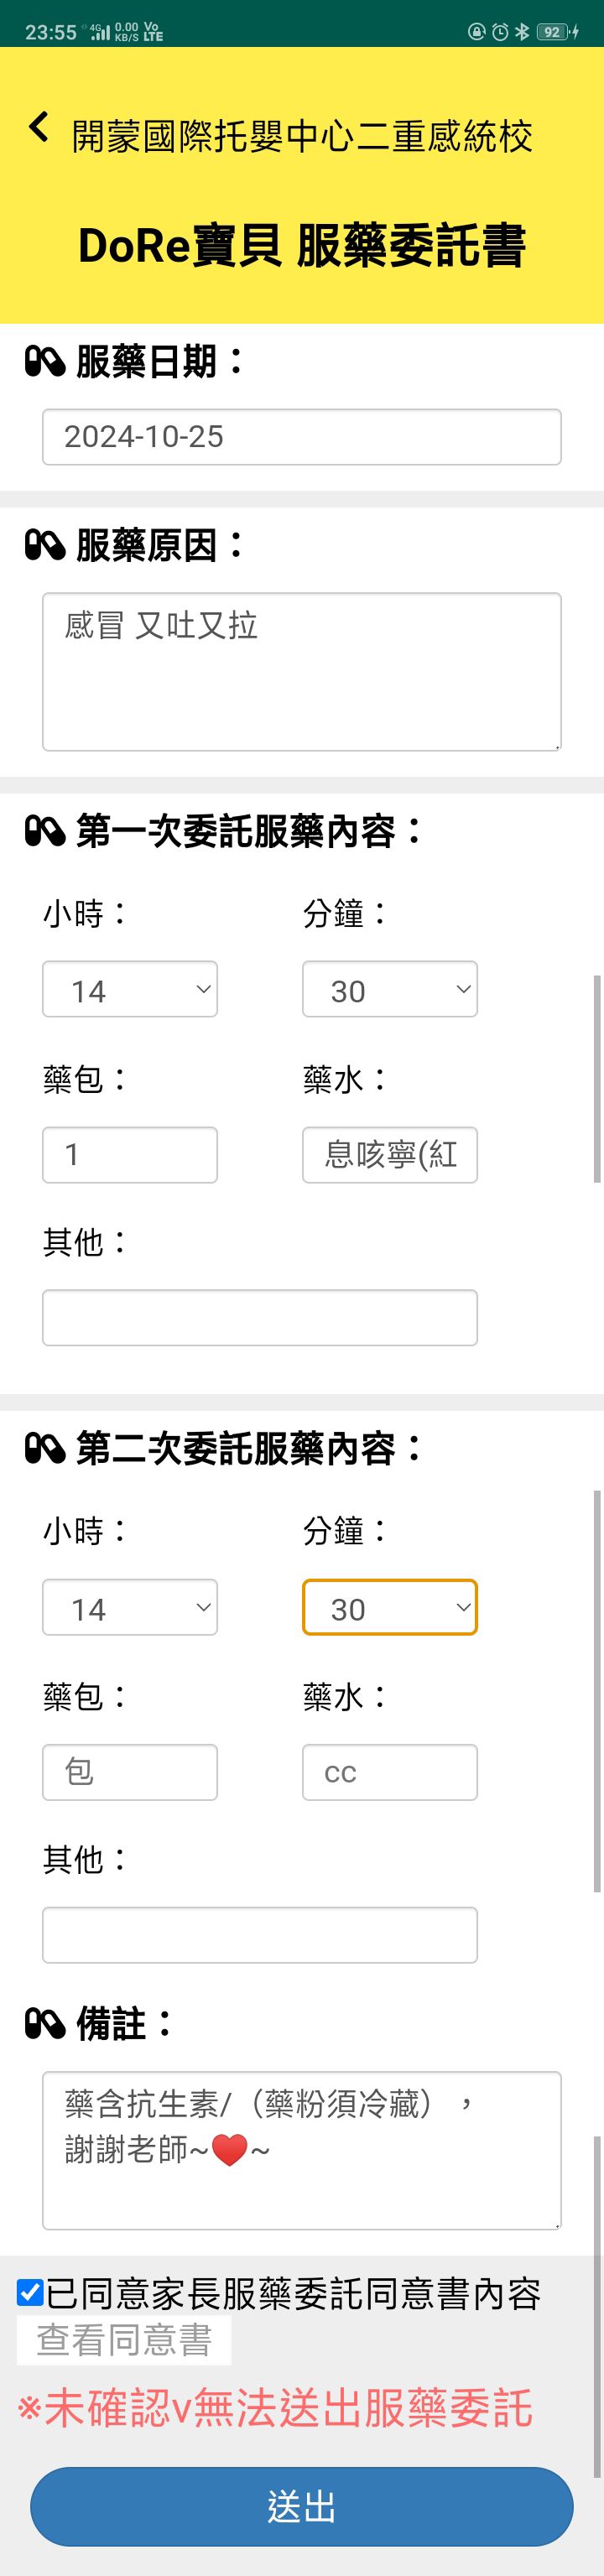
Task: Open second dose 小時 dropdown showing 14
Action: coord(130,1607)
